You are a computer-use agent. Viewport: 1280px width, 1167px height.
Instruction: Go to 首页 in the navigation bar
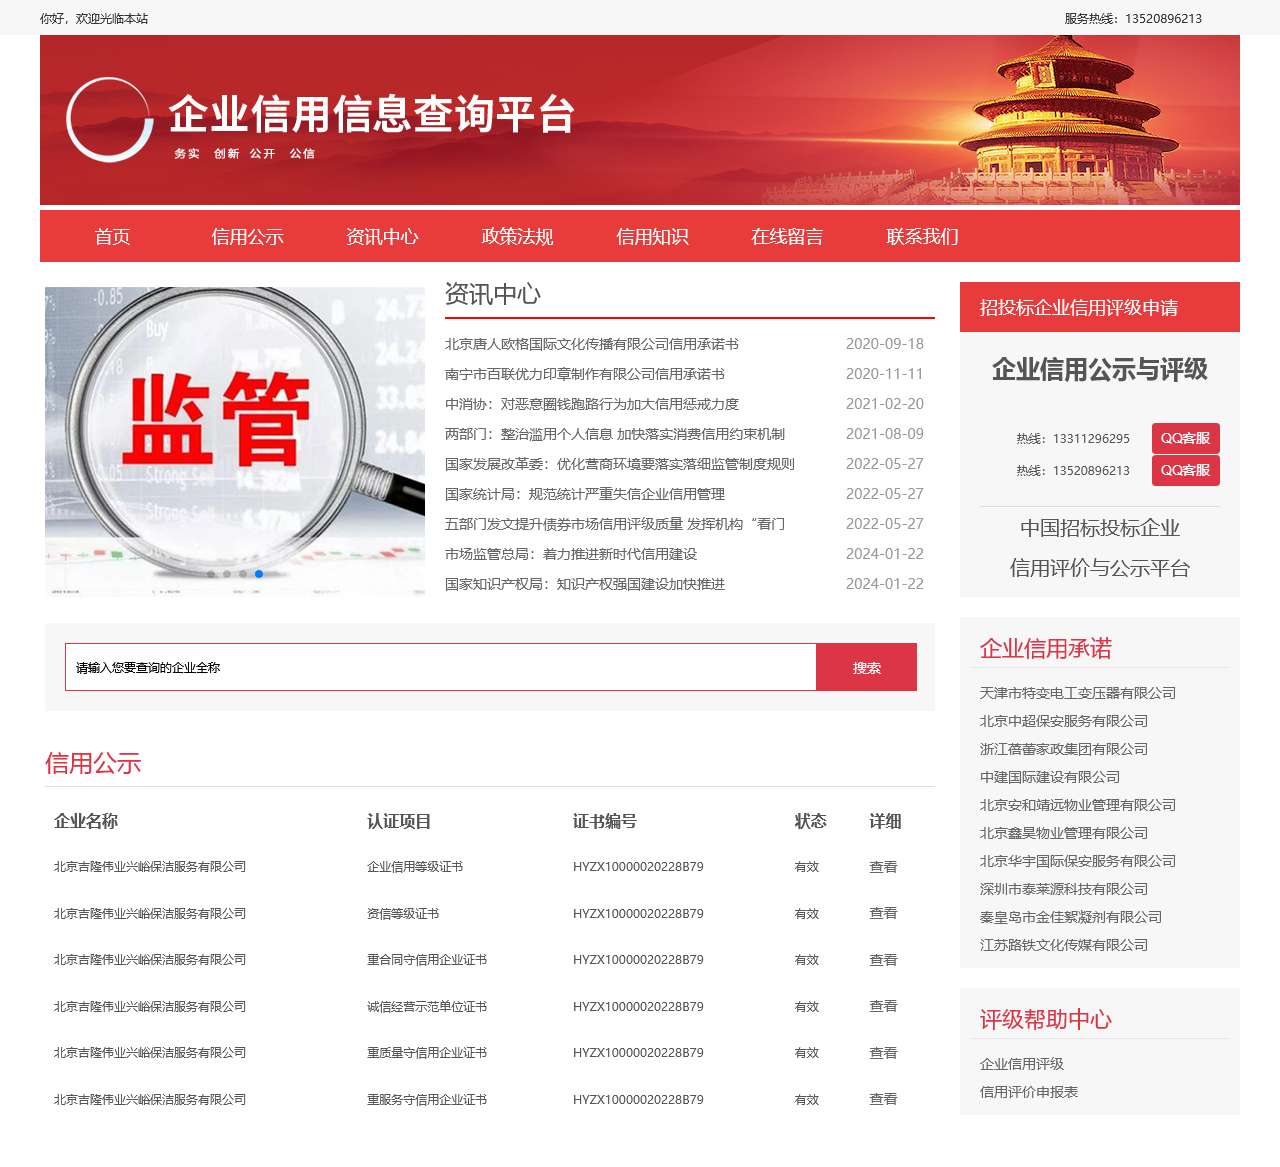(x=112, y=237)
